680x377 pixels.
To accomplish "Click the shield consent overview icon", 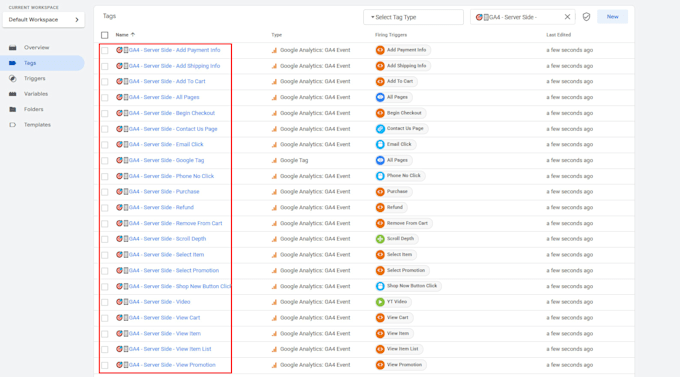I will (586, 17).
